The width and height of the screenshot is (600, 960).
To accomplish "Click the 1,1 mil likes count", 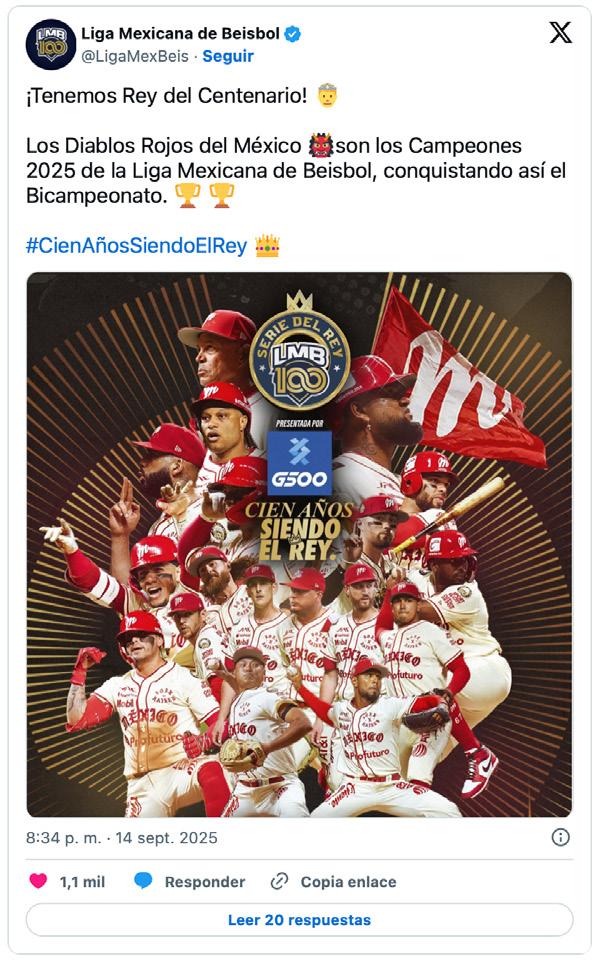I will click(82, 882).
